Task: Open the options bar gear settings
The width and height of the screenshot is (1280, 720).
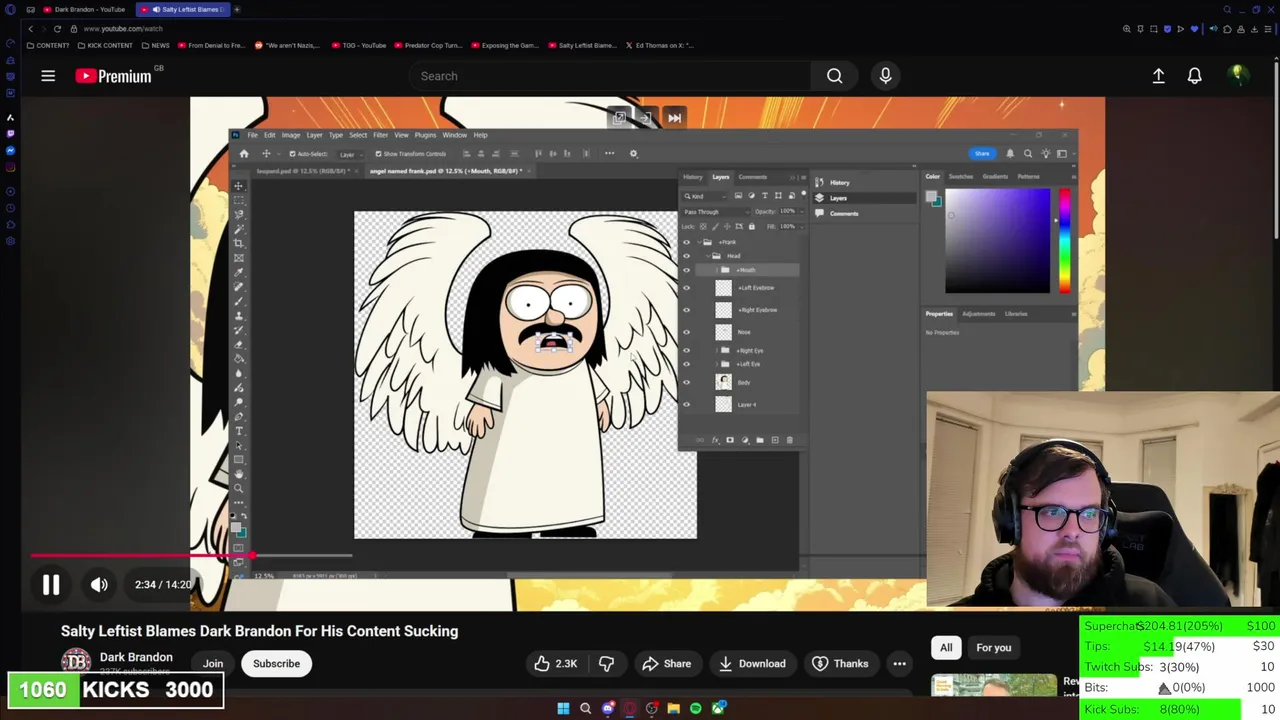Action: coord(633,154)
